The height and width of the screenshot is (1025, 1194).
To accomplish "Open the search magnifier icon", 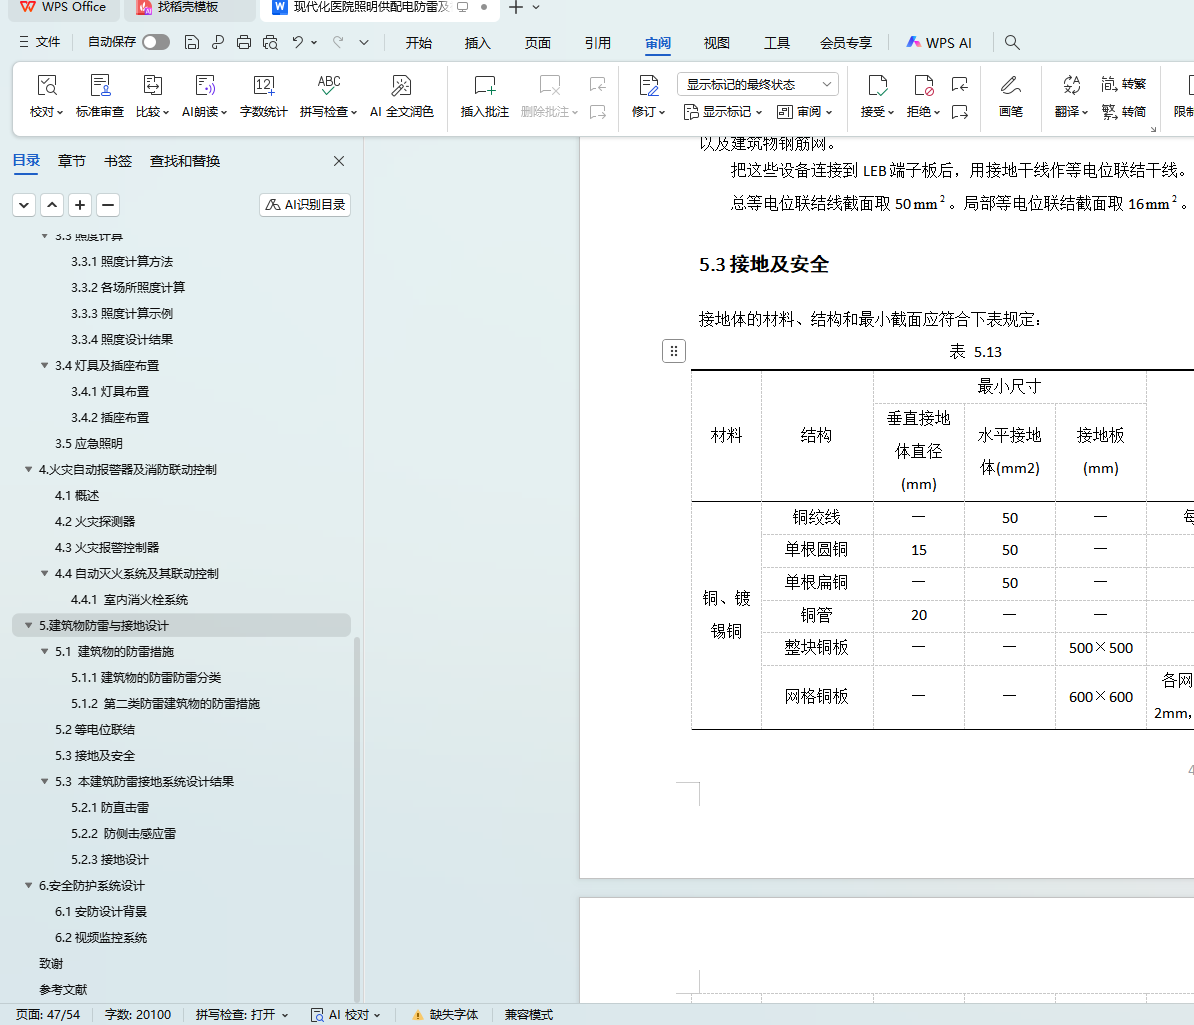I will pos(1011,43).
